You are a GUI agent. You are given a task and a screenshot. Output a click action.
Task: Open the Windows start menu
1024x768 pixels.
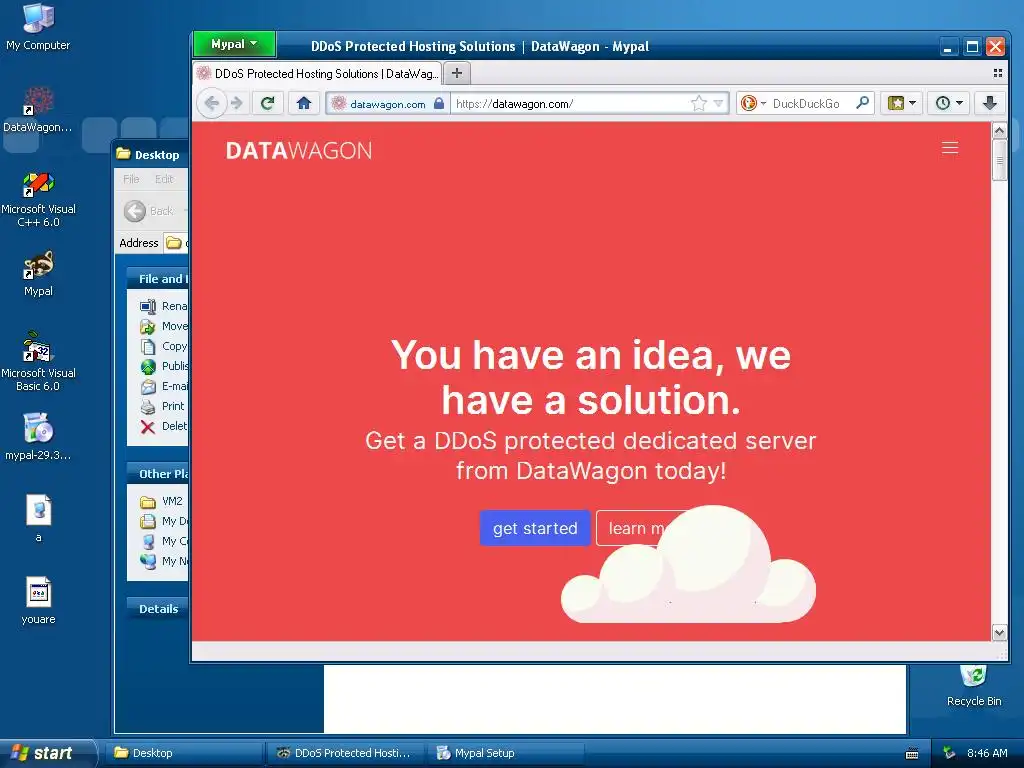(x=46, y=753)
